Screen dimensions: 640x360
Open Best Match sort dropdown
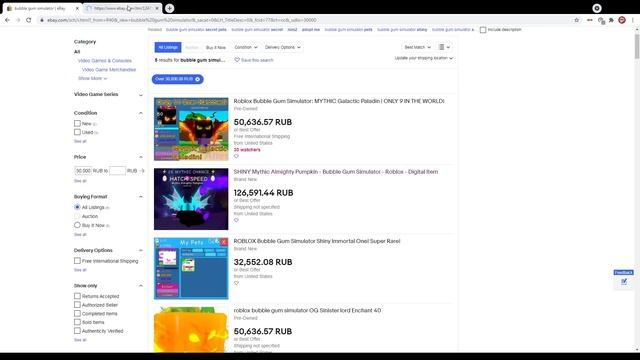tap(417, 47)
